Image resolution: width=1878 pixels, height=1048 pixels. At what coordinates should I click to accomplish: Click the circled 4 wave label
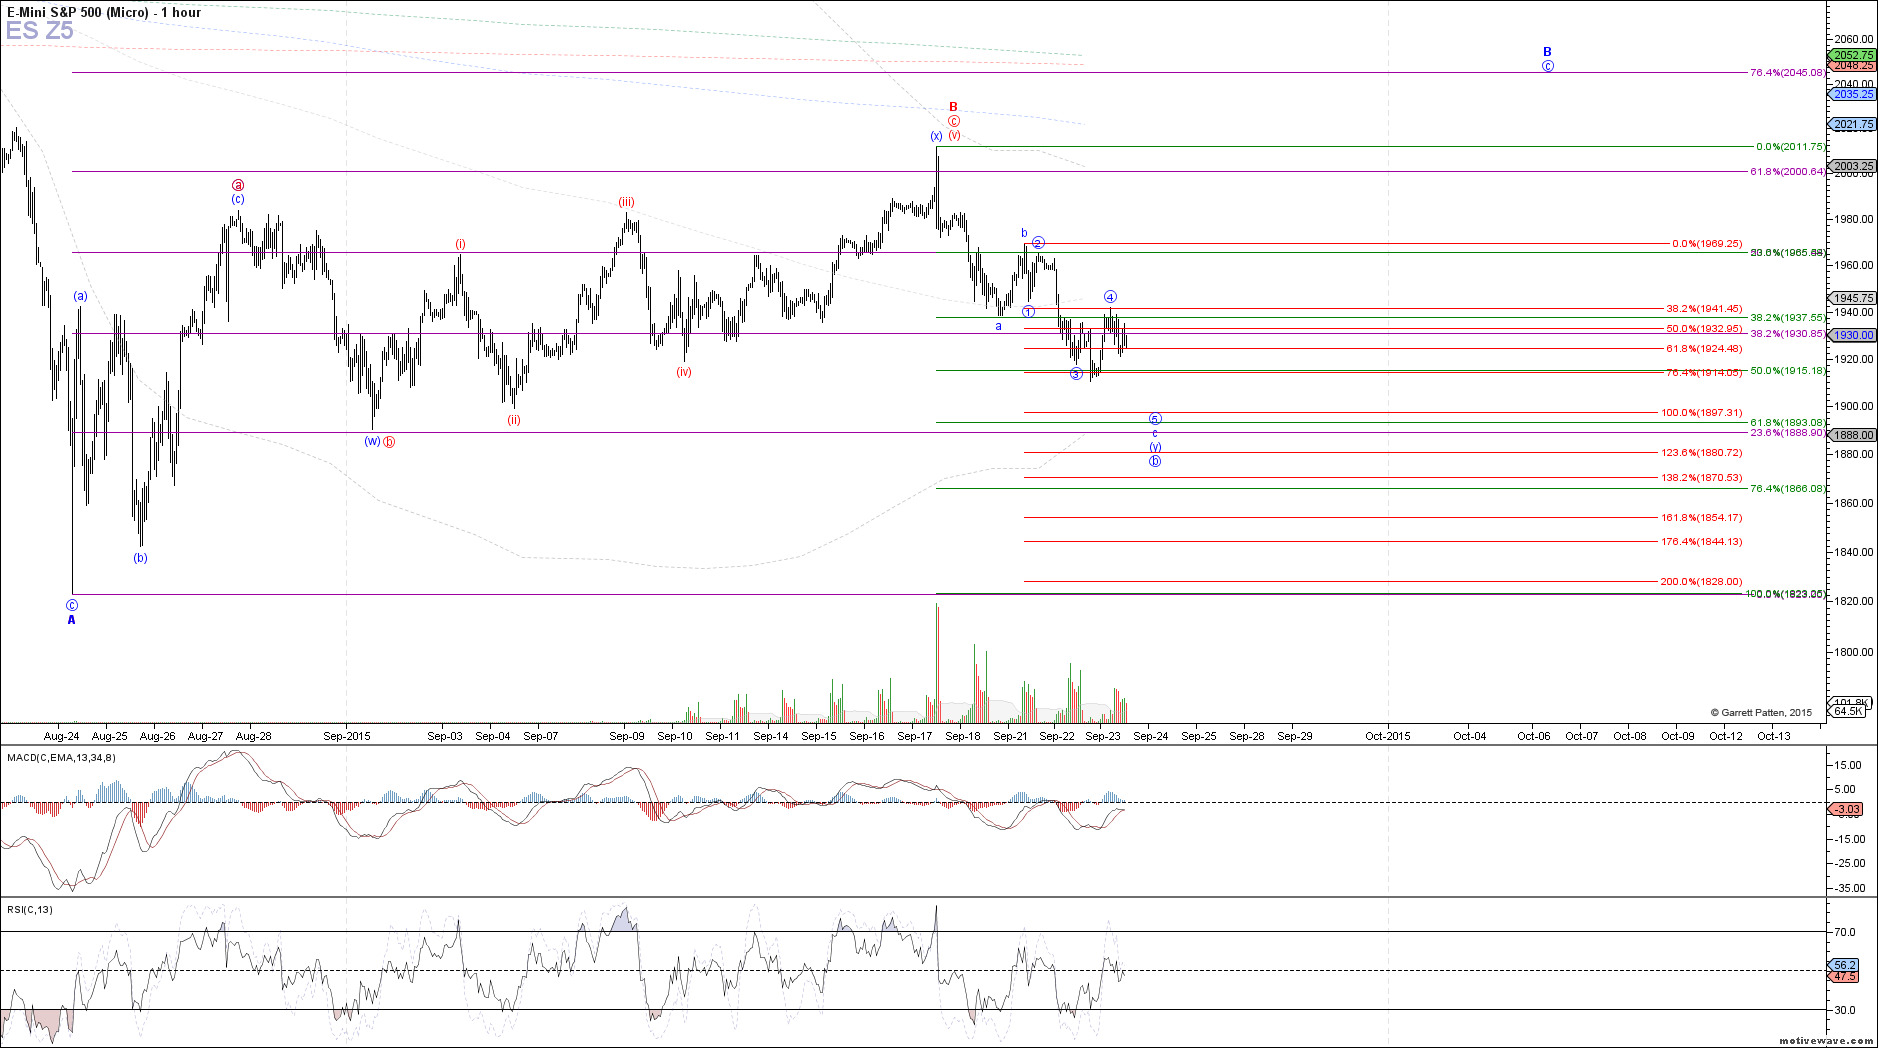pos(1110,297)
